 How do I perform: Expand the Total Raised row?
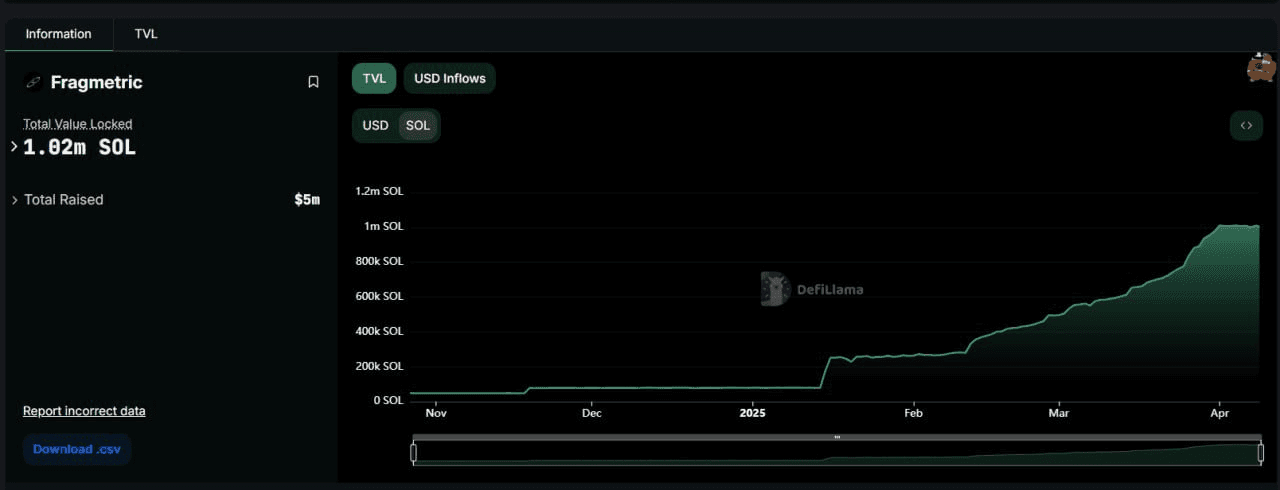click(14, 200)
